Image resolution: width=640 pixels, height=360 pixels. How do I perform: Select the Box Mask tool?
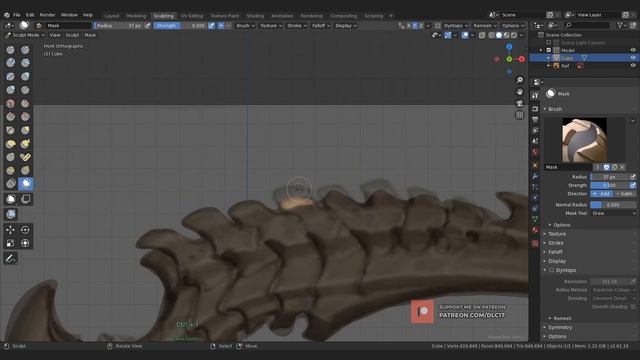(x=11, y=199)
